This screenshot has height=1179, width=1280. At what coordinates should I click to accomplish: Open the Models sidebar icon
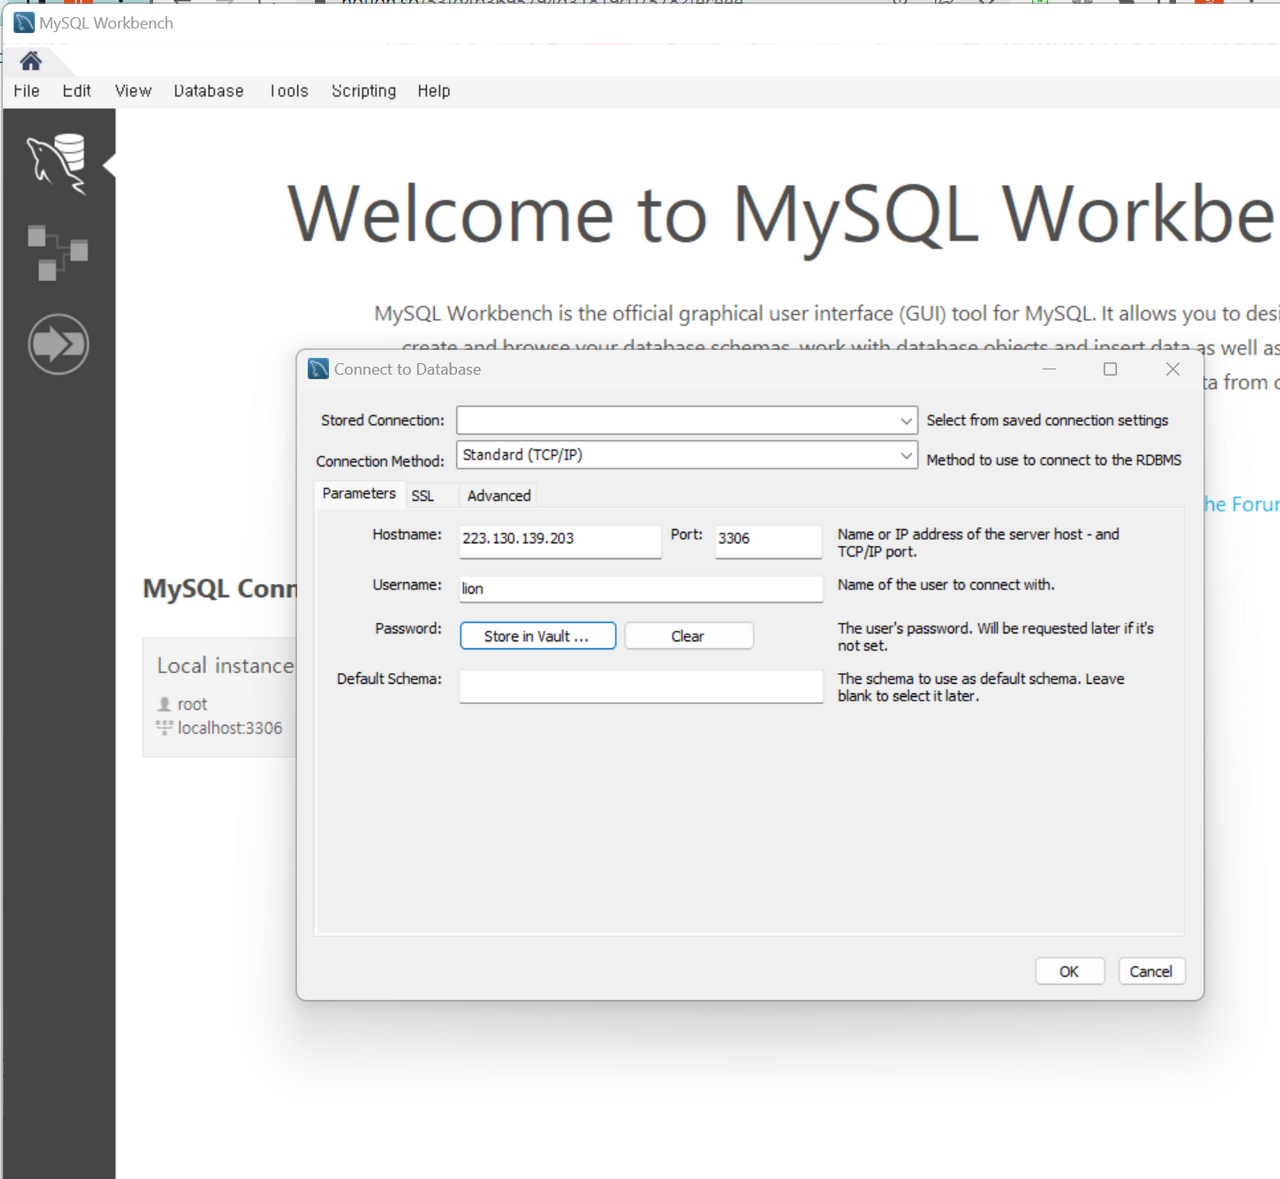(57, 252)
